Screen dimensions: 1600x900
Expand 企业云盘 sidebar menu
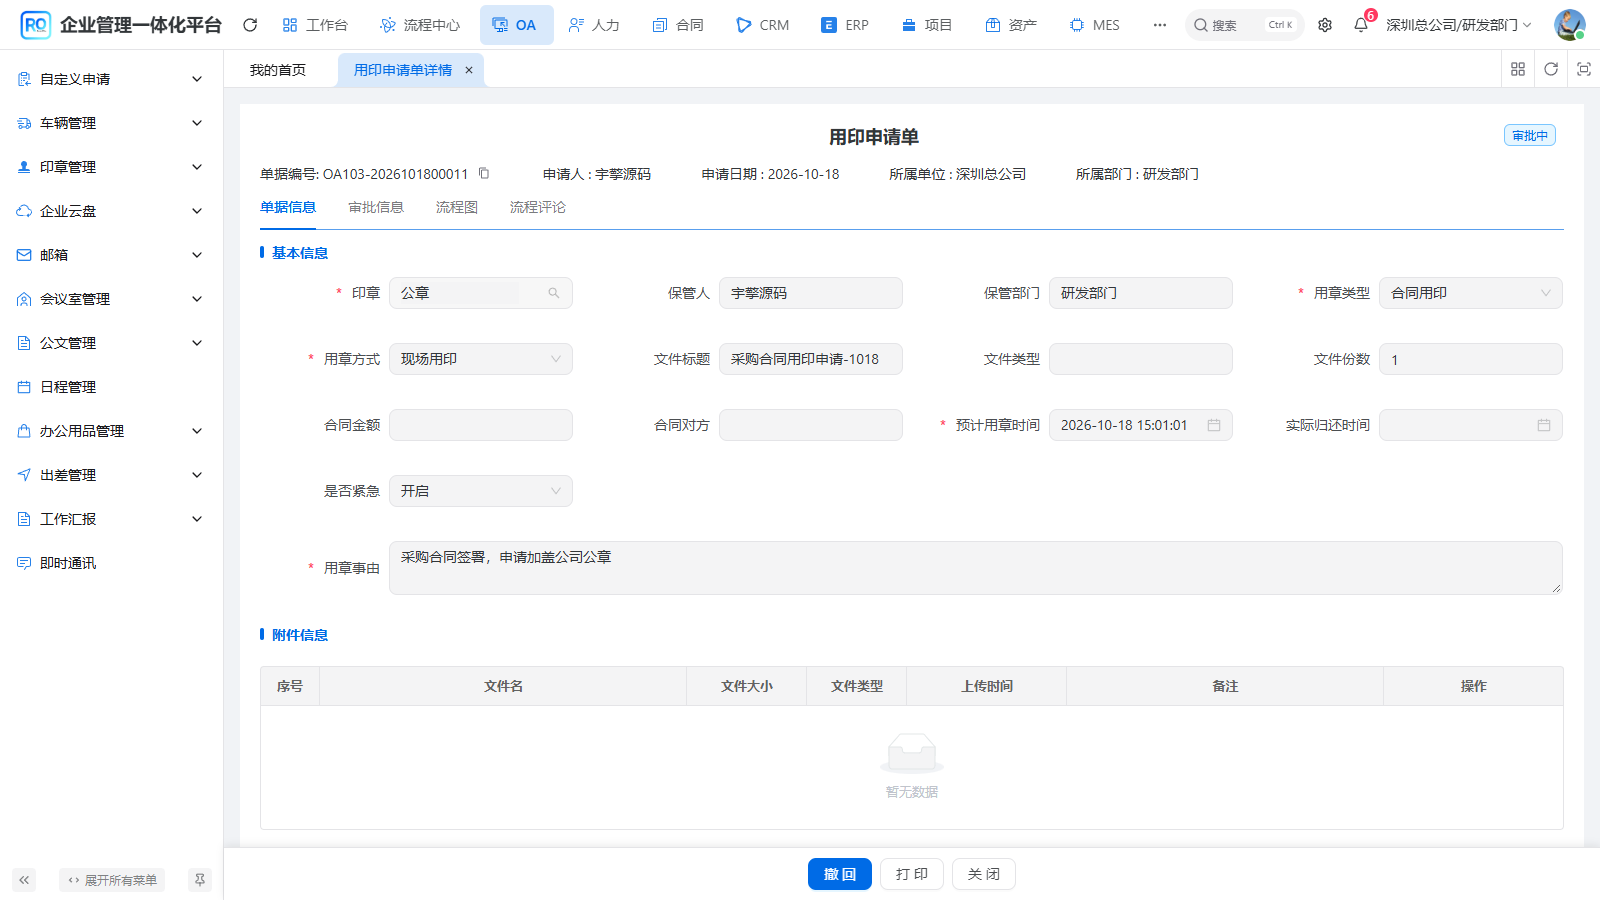111,211
